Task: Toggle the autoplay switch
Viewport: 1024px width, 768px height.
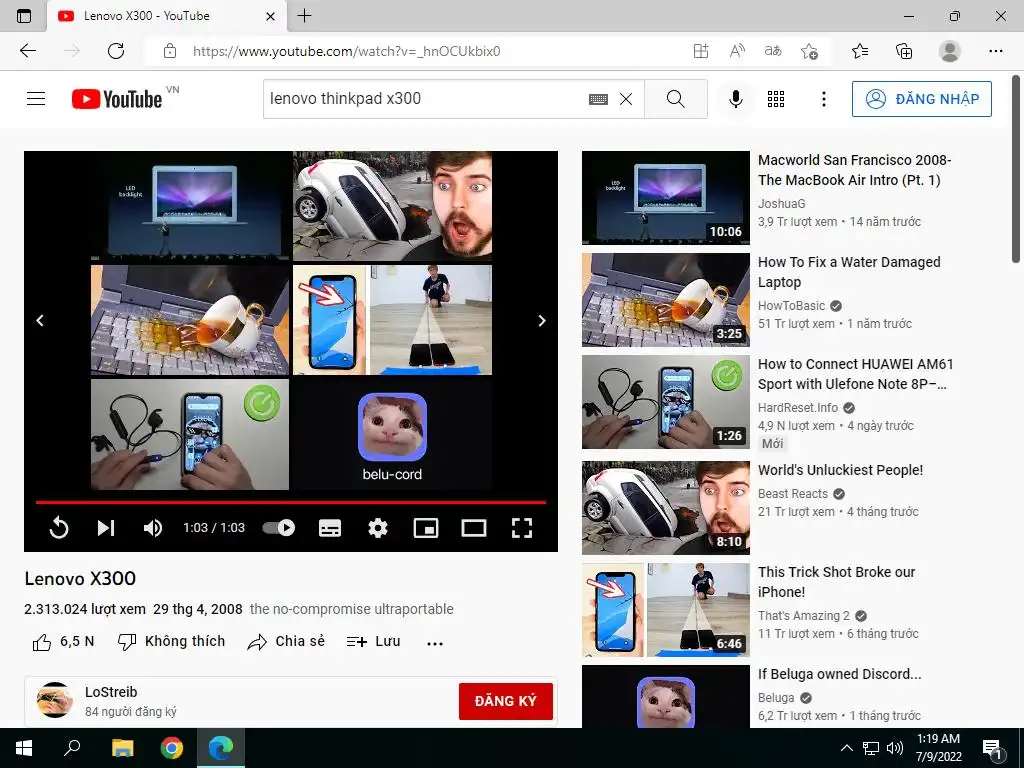Action: [279, 528]
